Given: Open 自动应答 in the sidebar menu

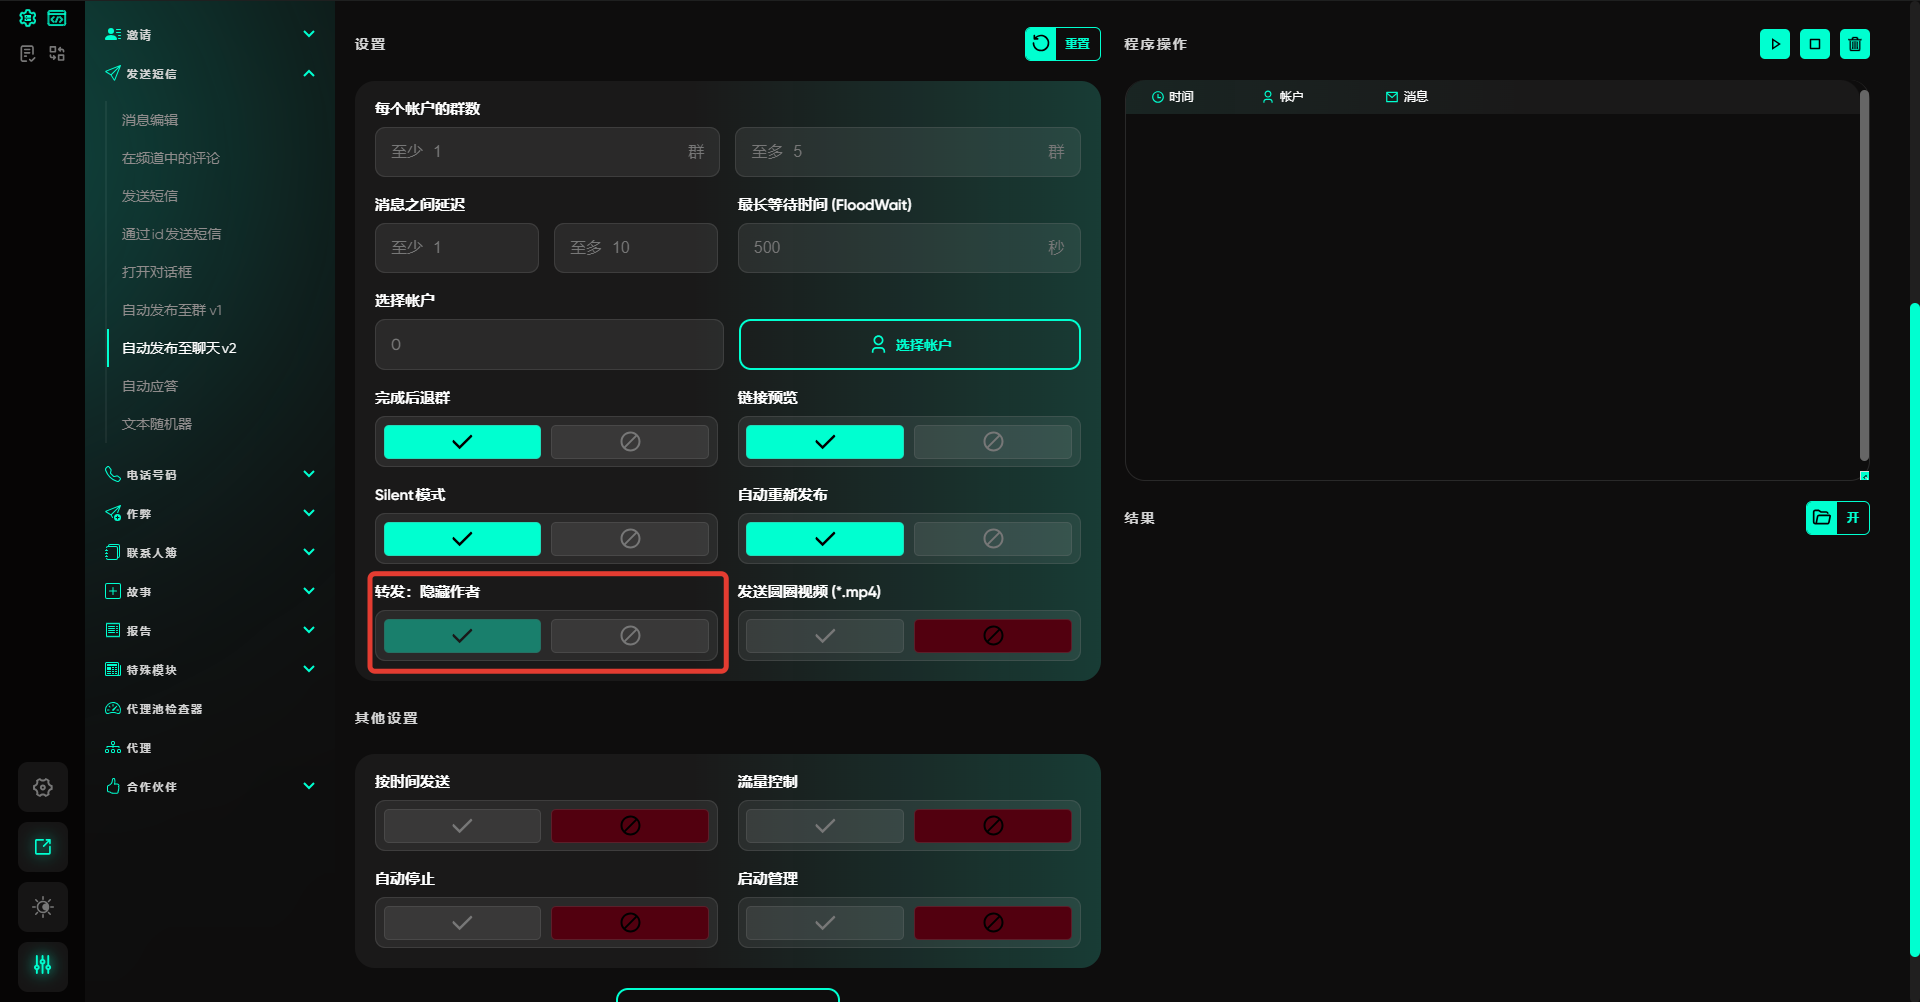Looking at the screenshot, I should pos(150,386).
